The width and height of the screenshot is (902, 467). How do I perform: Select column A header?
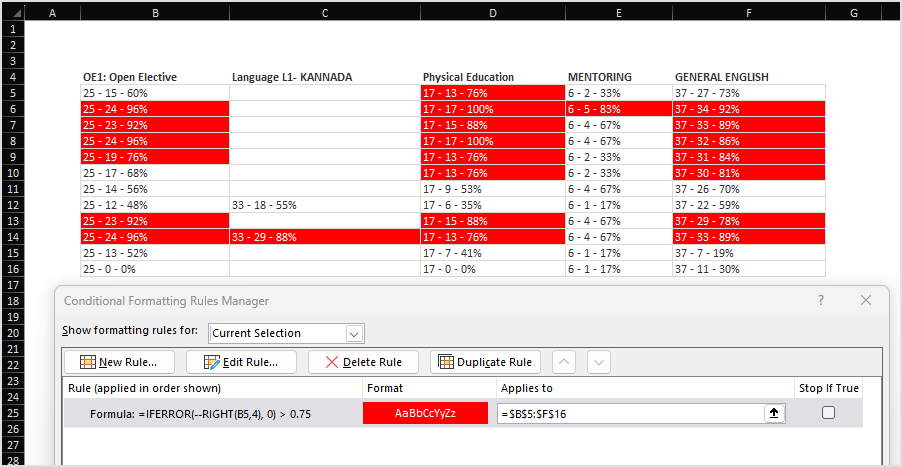click(x=52, y=13)
